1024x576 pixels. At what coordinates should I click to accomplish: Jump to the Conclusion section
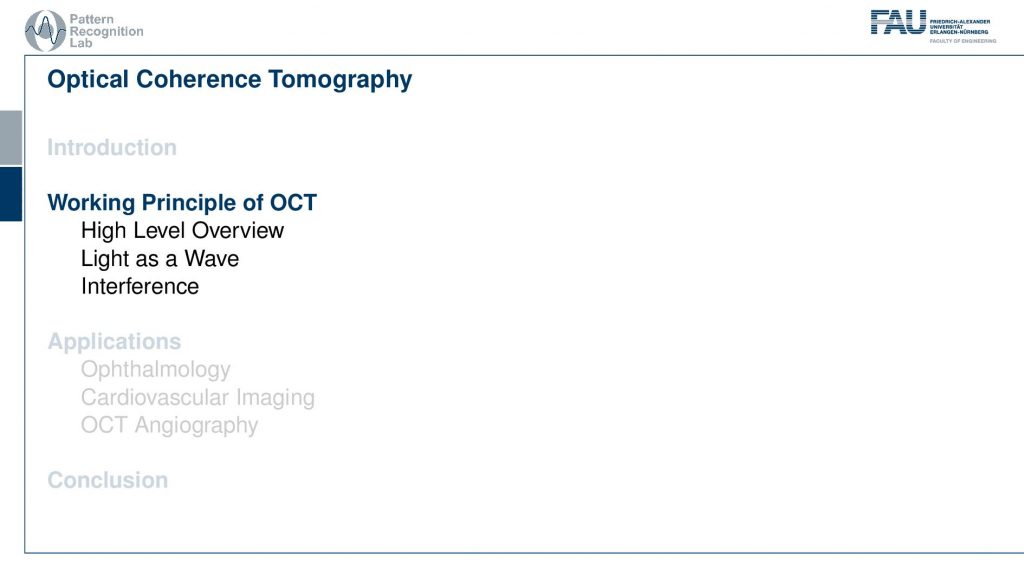tap(108, 480)
